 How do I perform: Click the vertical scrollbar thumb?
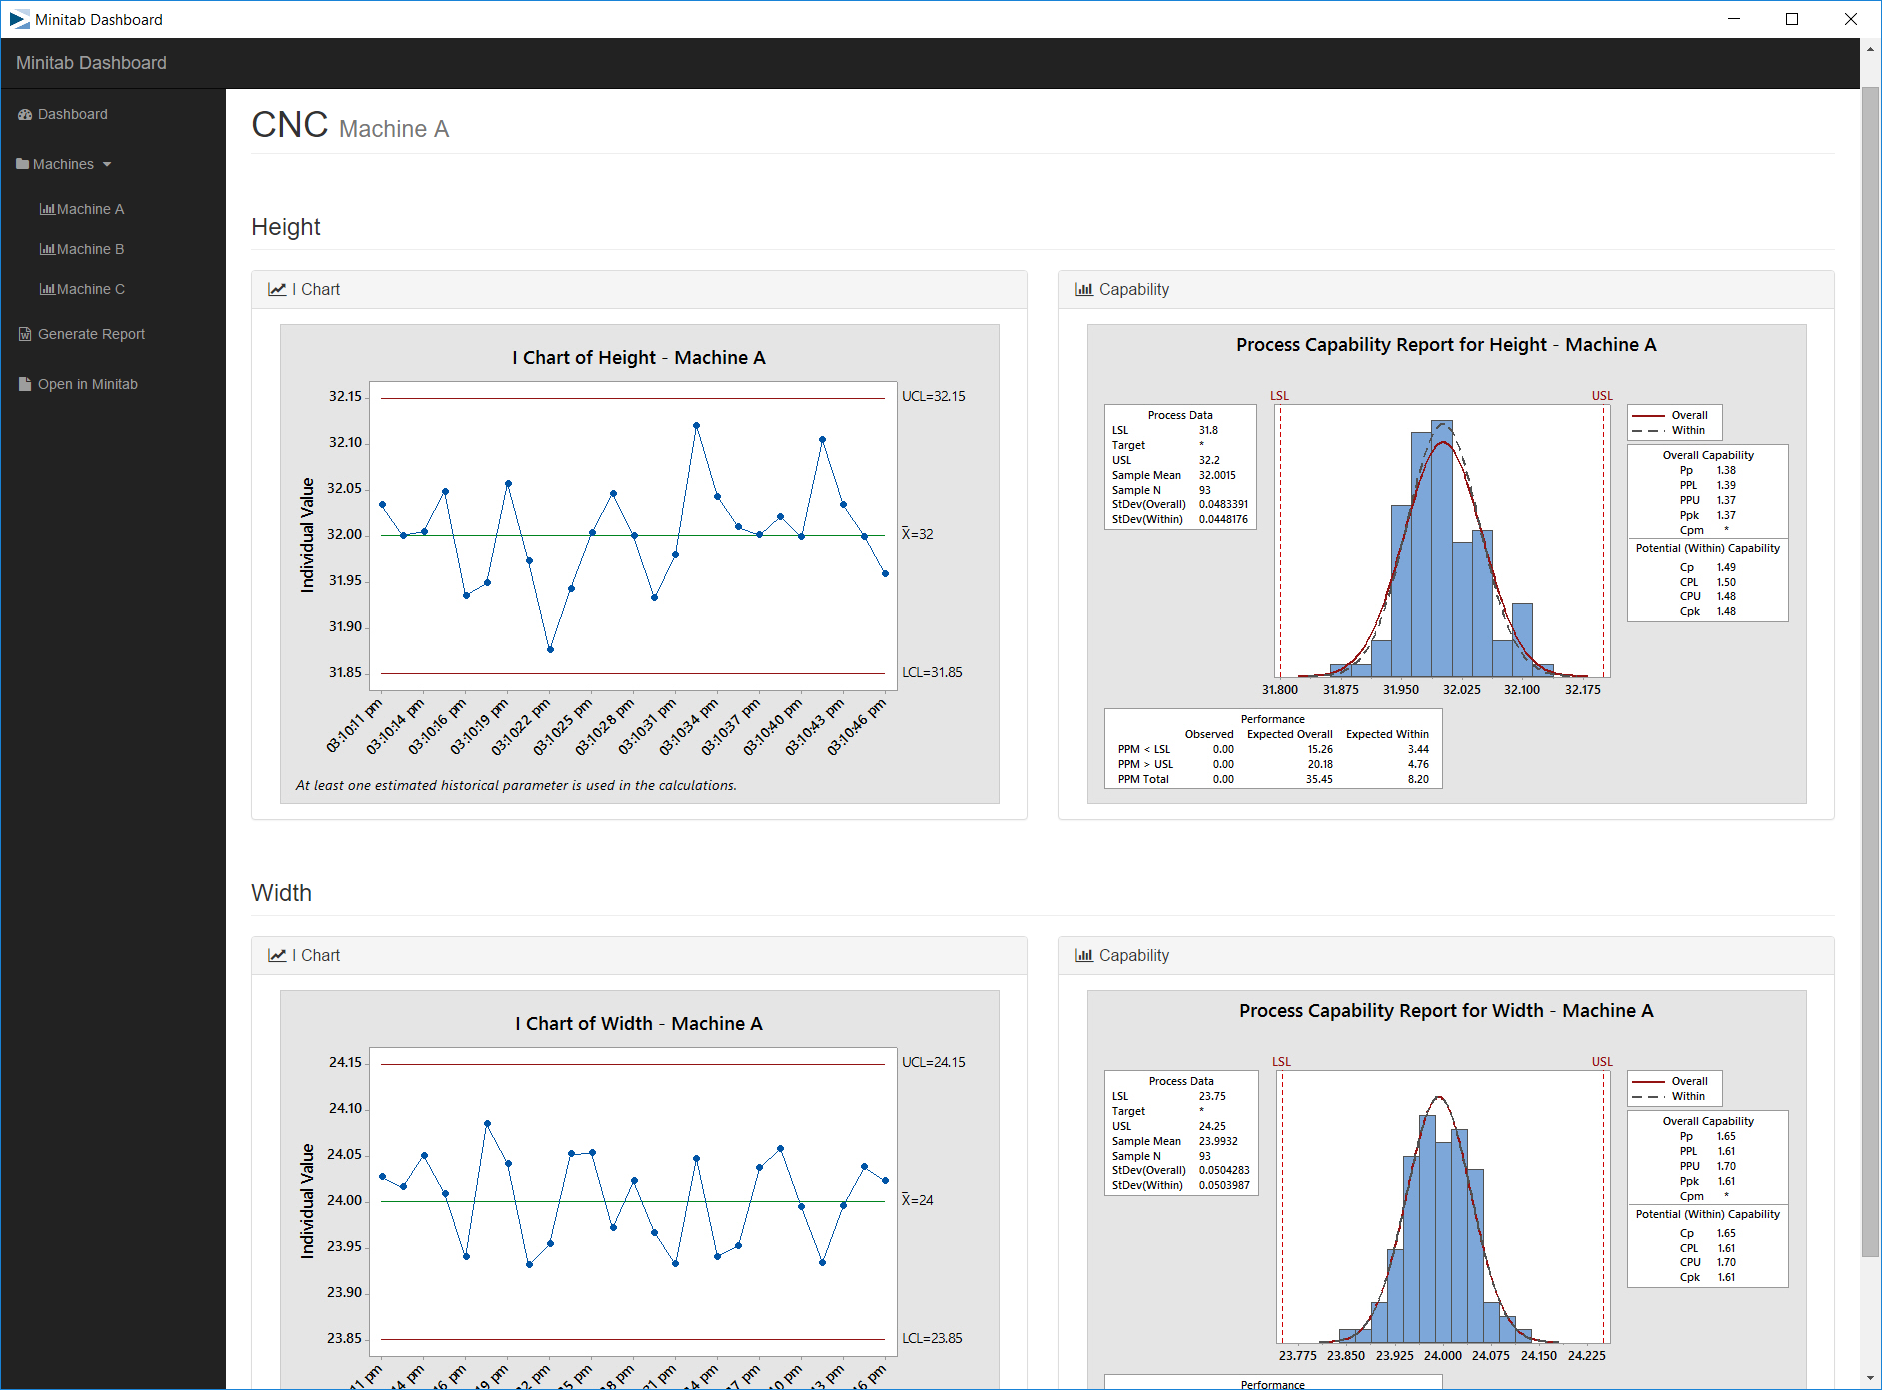click(1870, 672)
